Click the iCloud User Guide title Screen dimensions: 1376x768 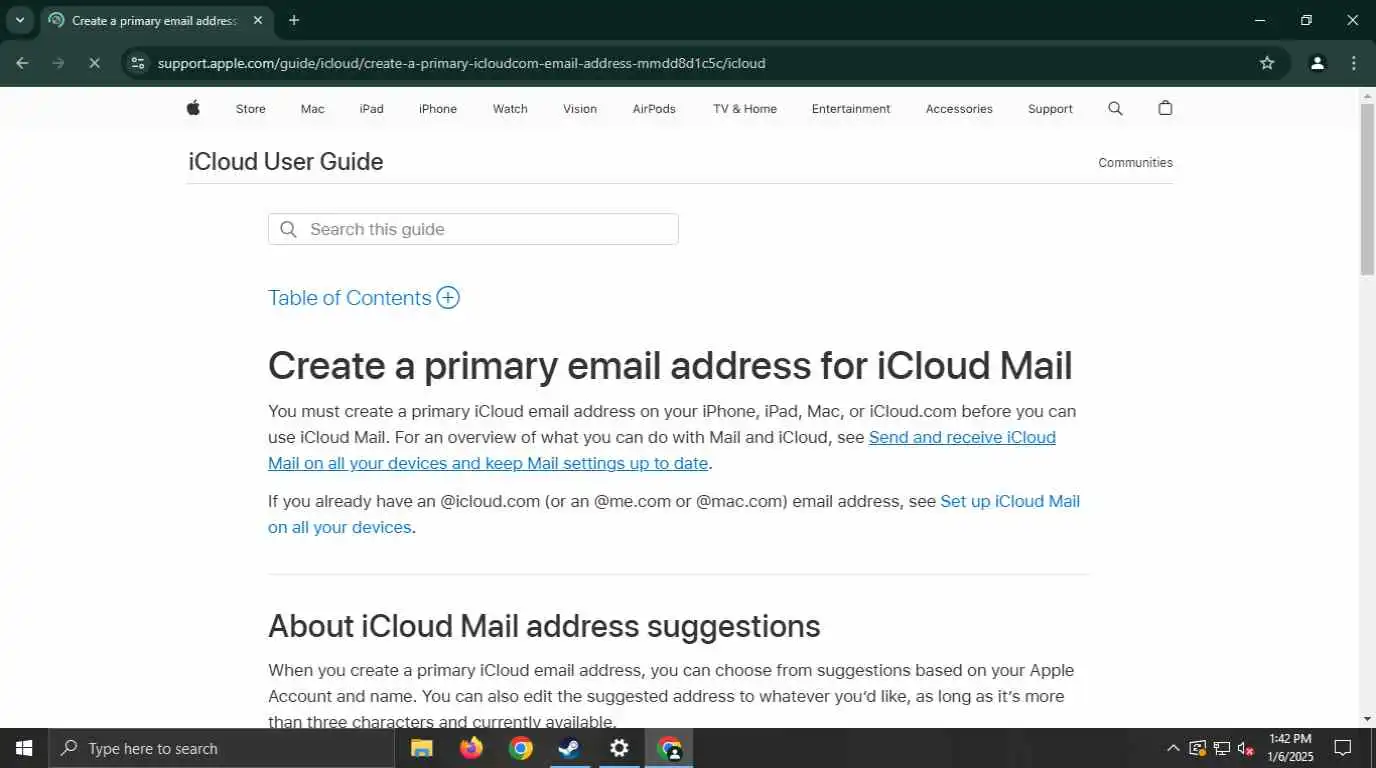point(286,162)
